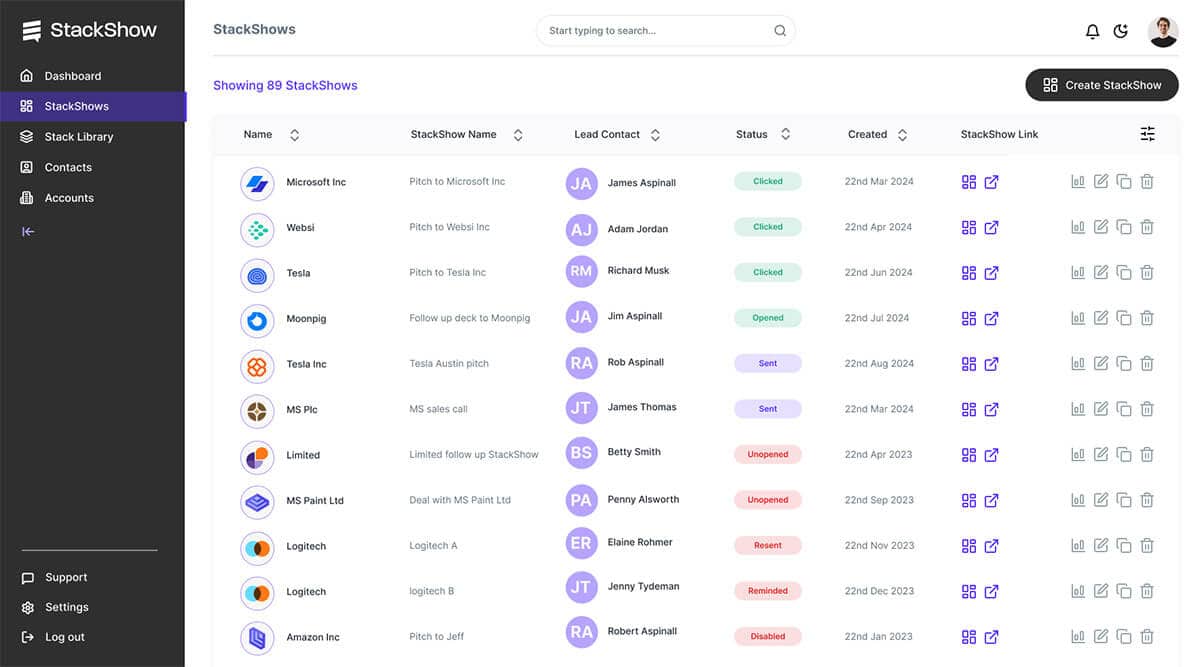This screenshot has width=1200, height=667.
Task: Click the StackShow grid link icon for Amazon Inc
Action: (968, 636)
